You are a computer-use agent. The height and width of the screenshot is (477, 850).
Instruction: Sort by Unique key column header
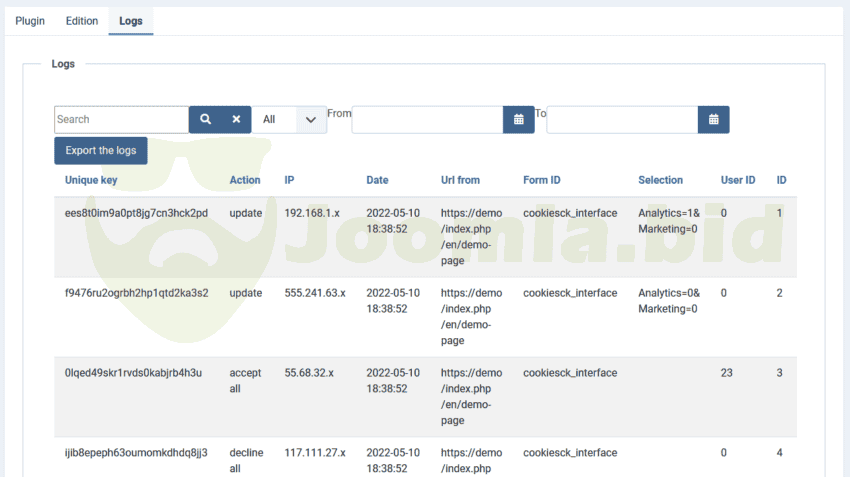click(x=91, y=181)
